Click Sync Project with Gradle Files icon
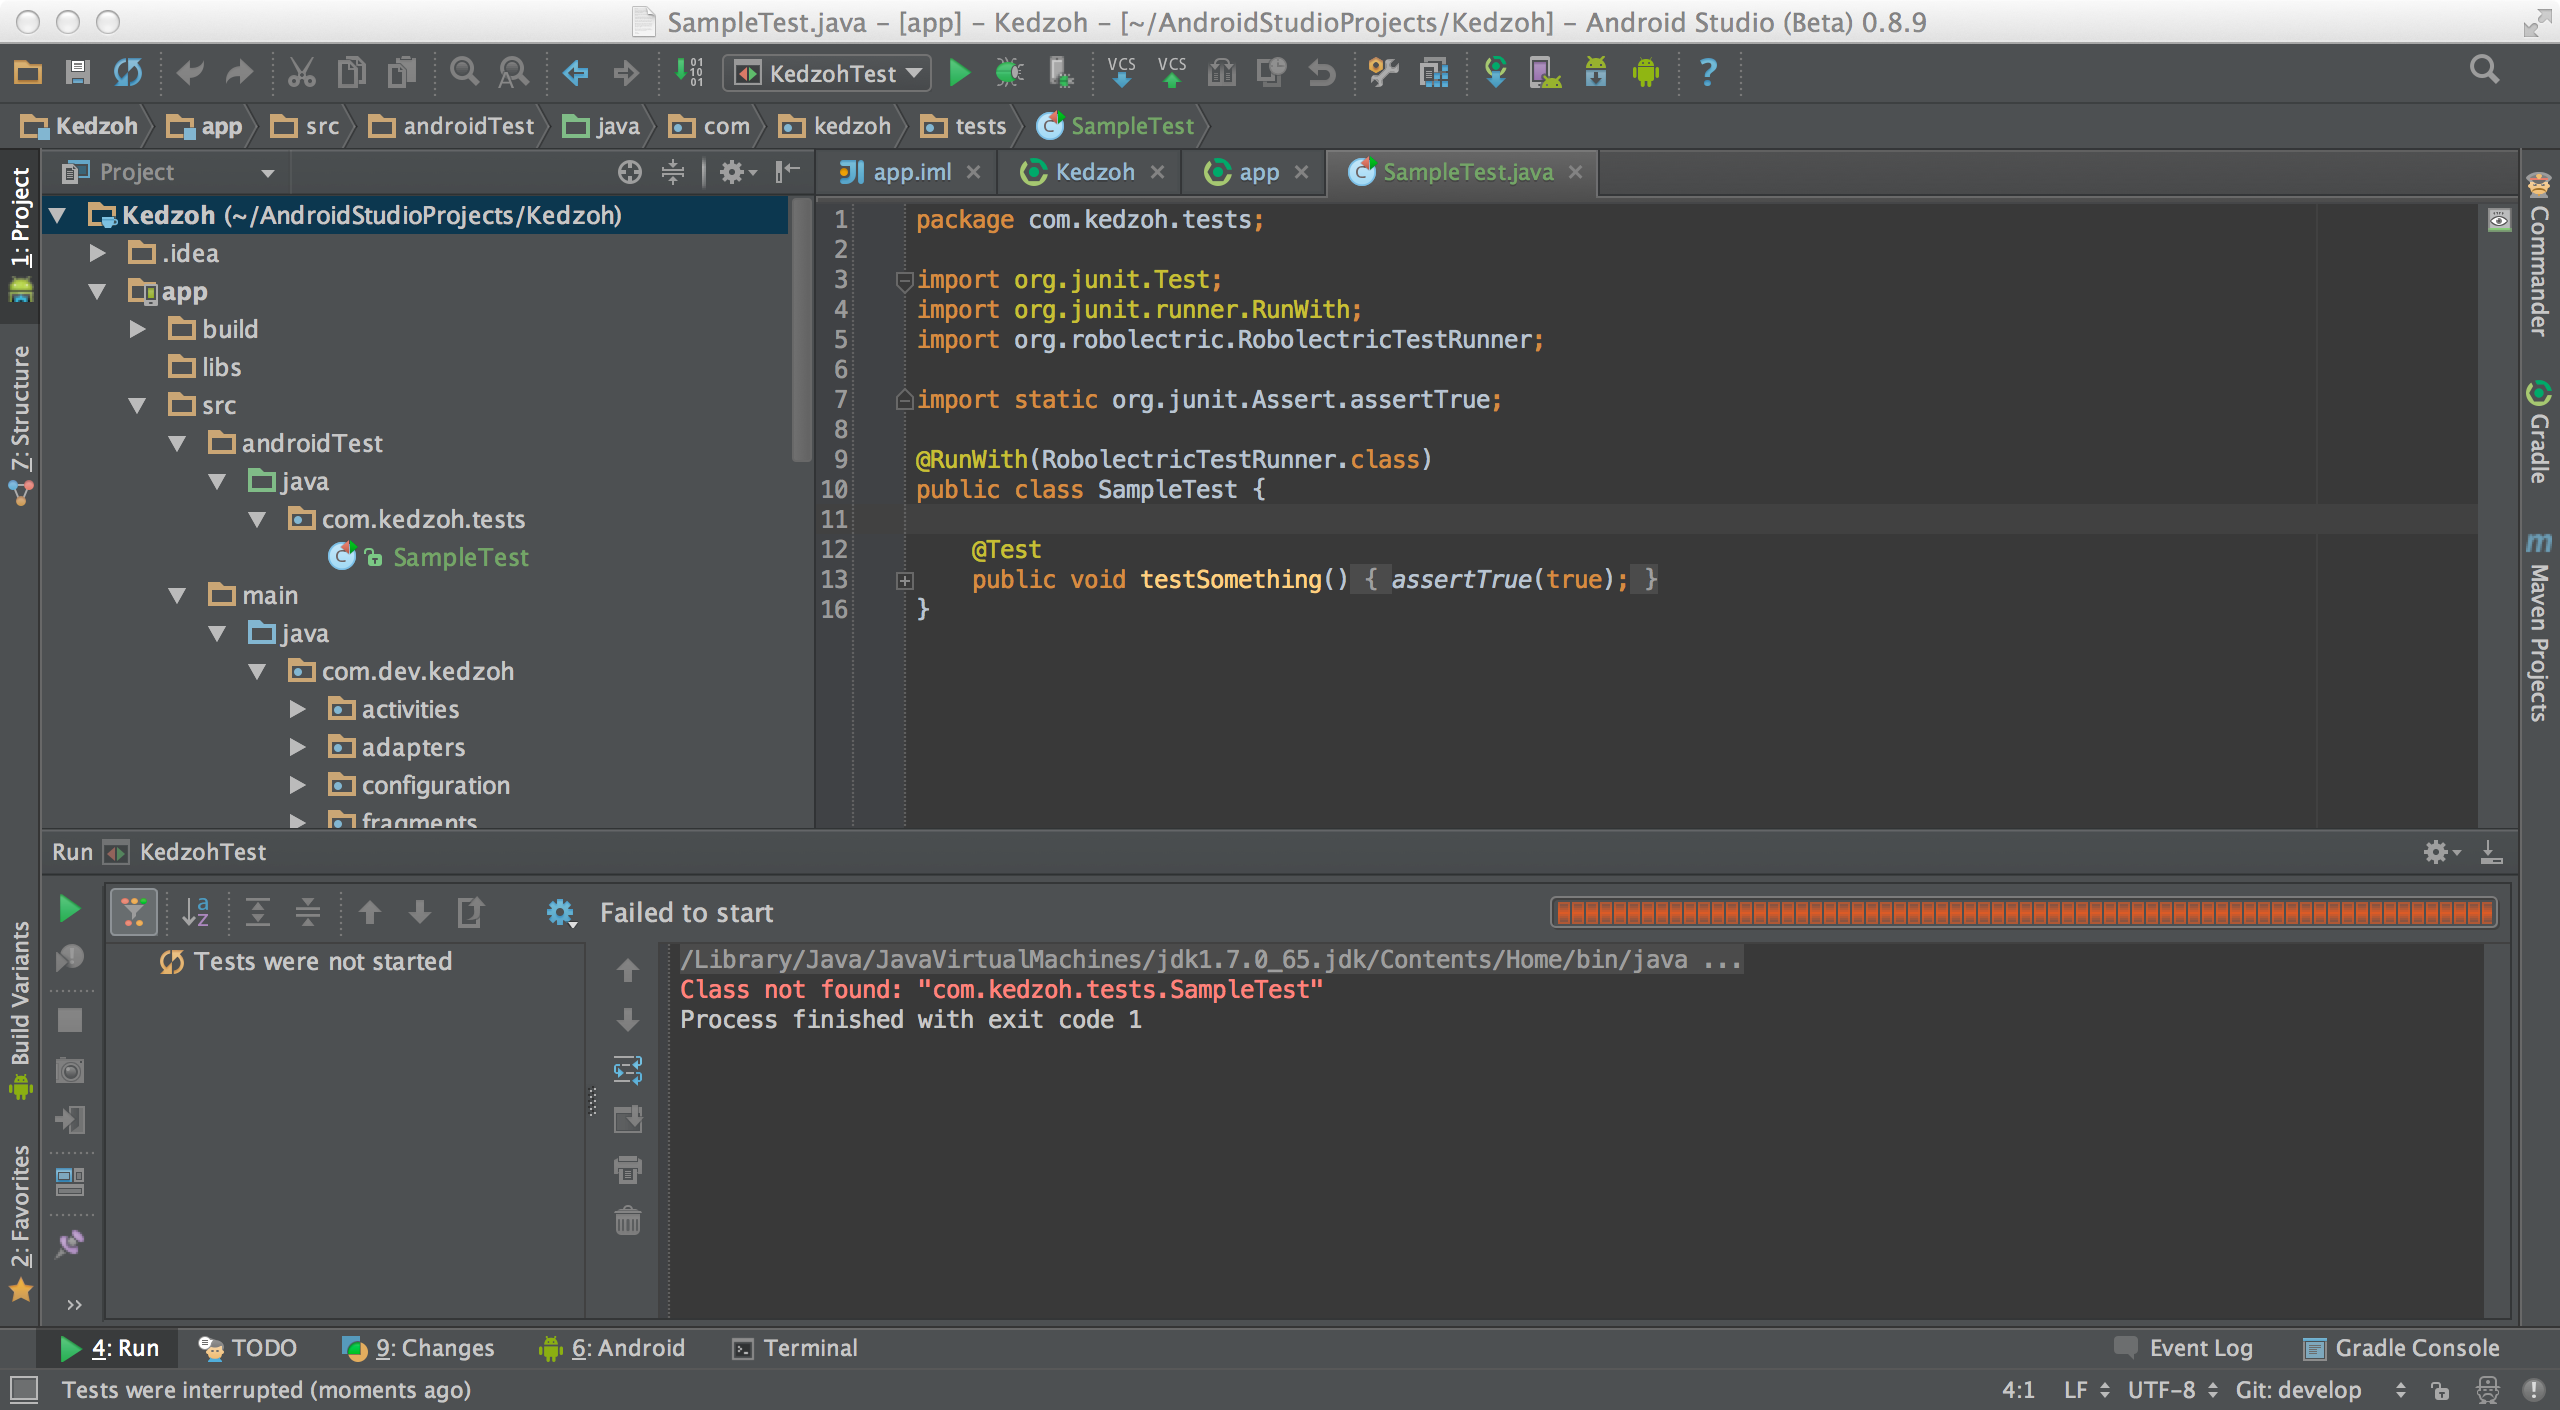This screenshot has height=1410, width=2560. click(x=1495, y=73)
